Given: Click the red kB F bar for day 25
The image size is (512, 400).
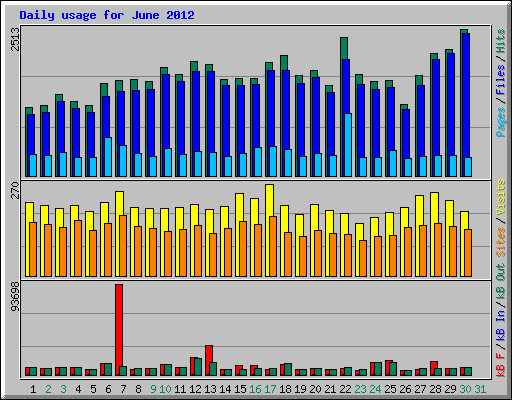Looking at the screenshot, I should click(x=388, y=368).
